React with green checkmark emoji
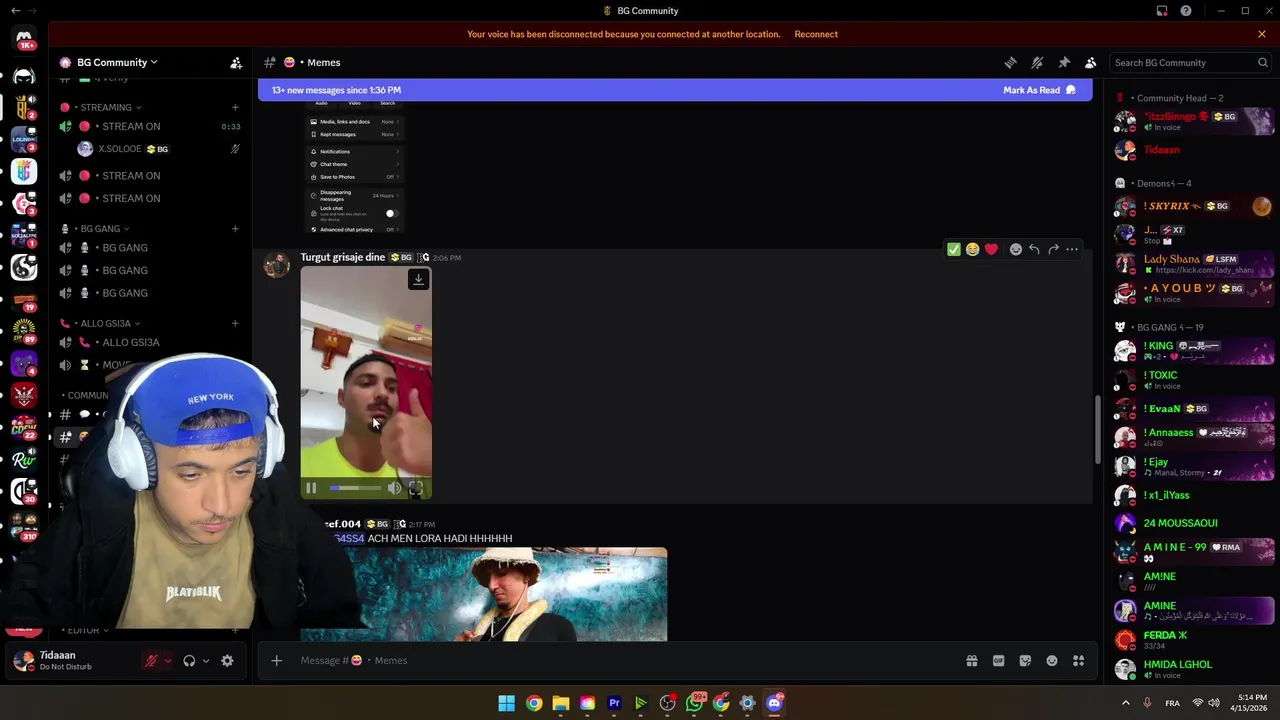This screenshot has height=720, width=1280. coord(953,249)
